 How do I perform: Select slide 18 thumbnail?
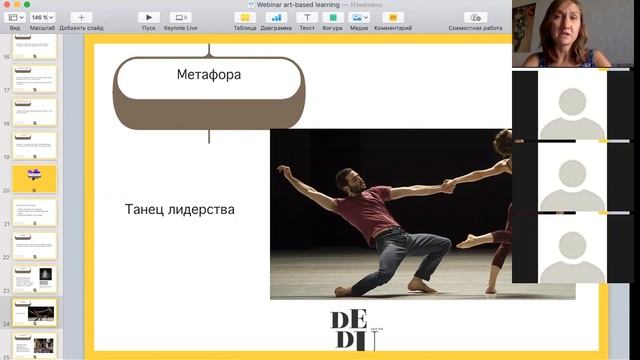[x=34, y=112]
